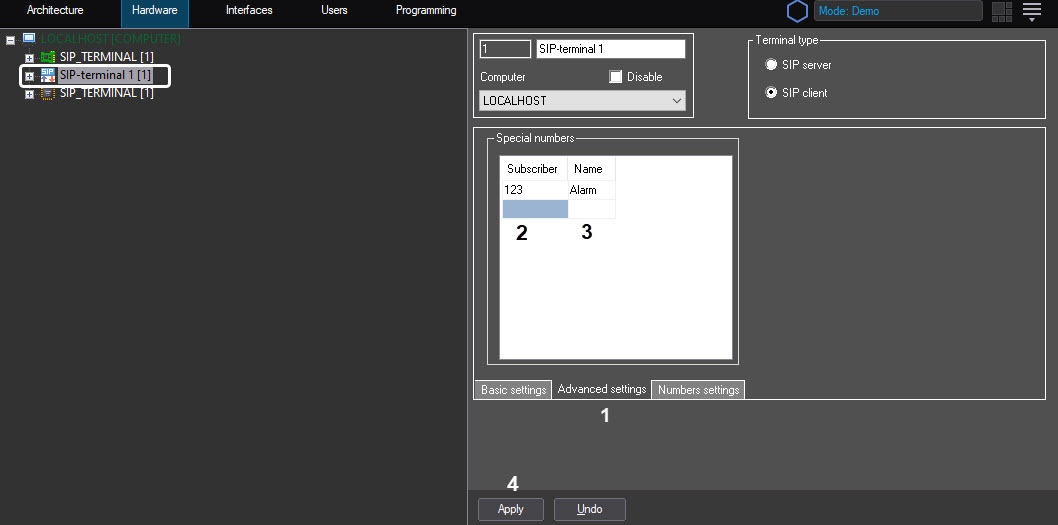The height and width of the screenshot is (525, 1058).
Task: Click the Undo button
Action: point(590,509)
